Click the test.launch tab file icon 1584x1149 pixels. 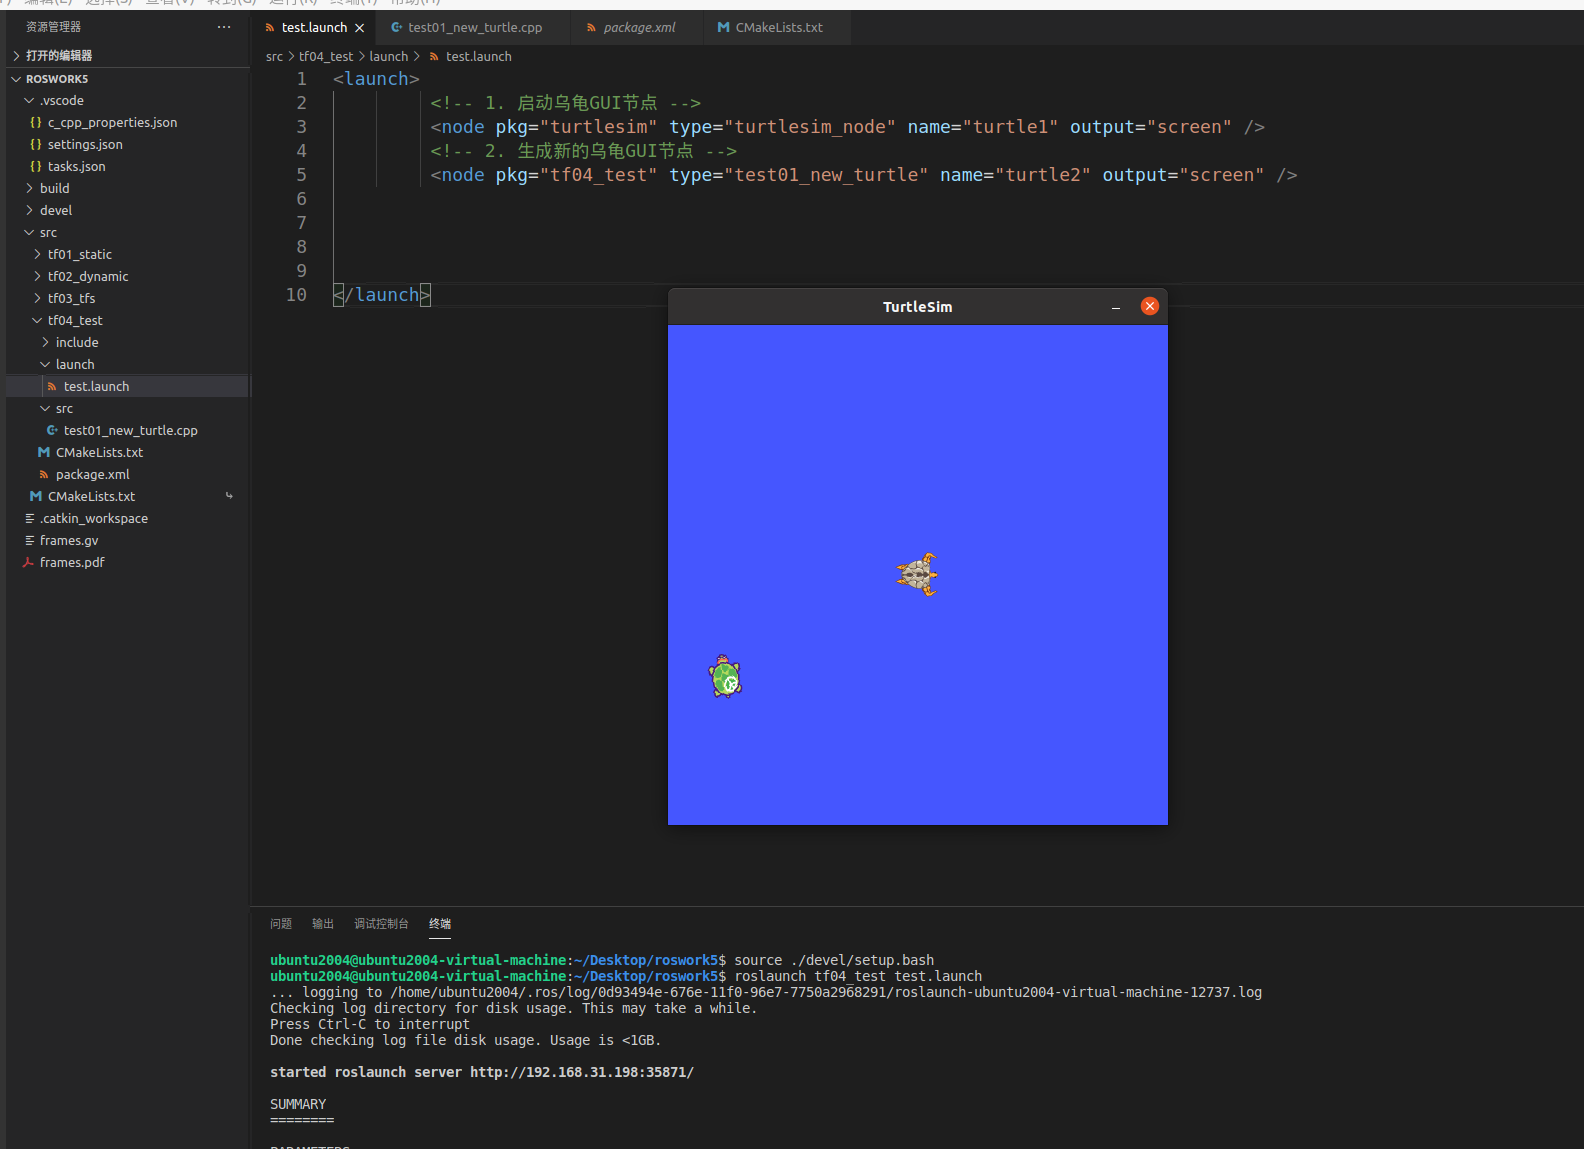pos(270,28)
